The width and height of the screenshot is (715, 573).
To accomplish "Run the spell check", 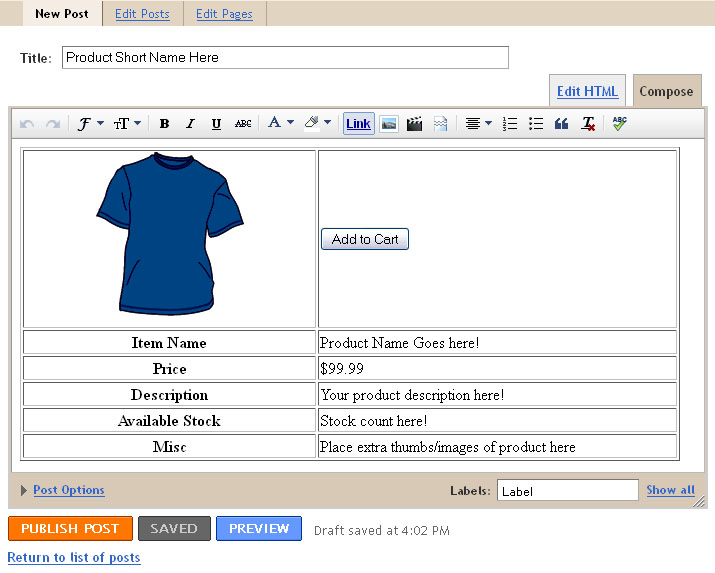I will pos(619,123).
